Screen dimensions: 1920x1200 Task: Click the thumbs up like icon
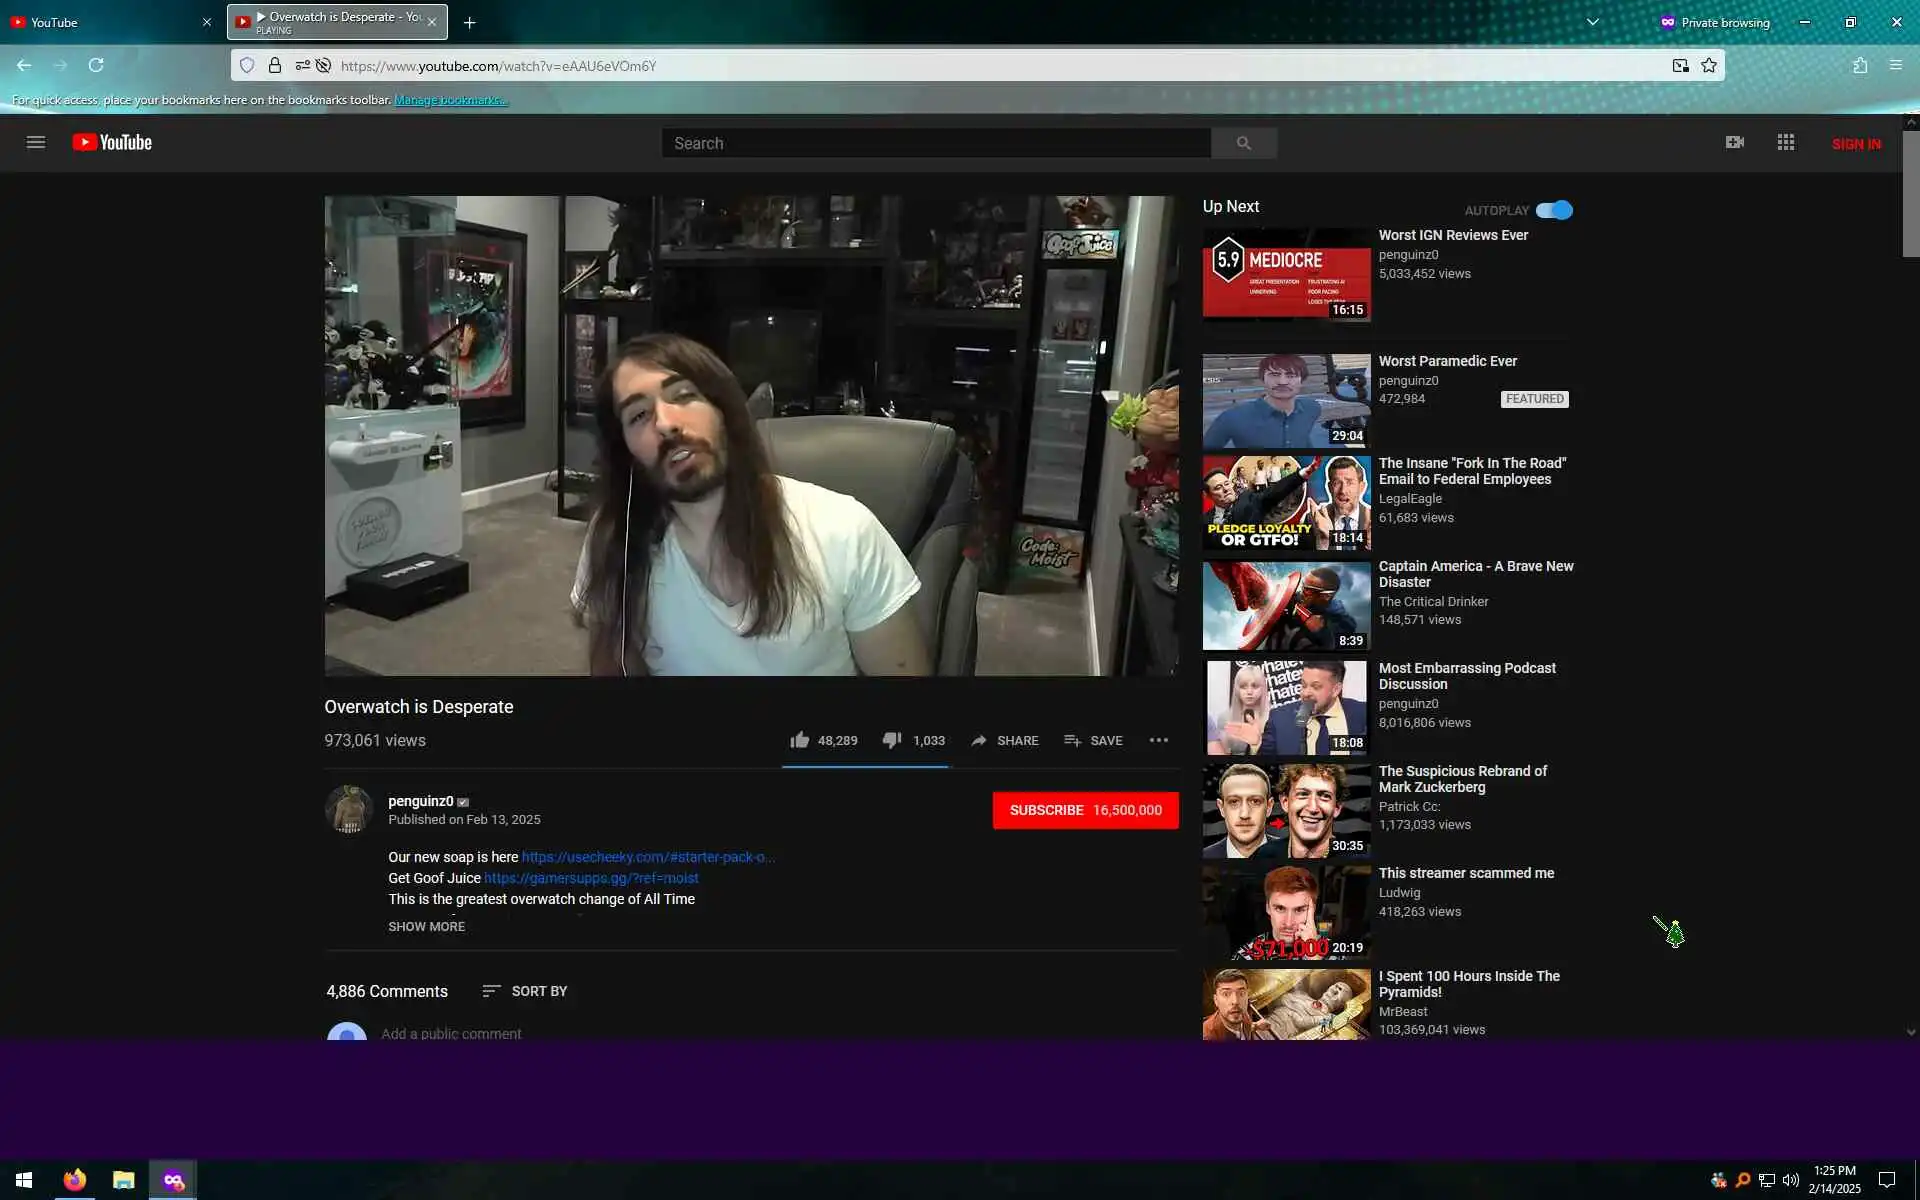point(799,740)
